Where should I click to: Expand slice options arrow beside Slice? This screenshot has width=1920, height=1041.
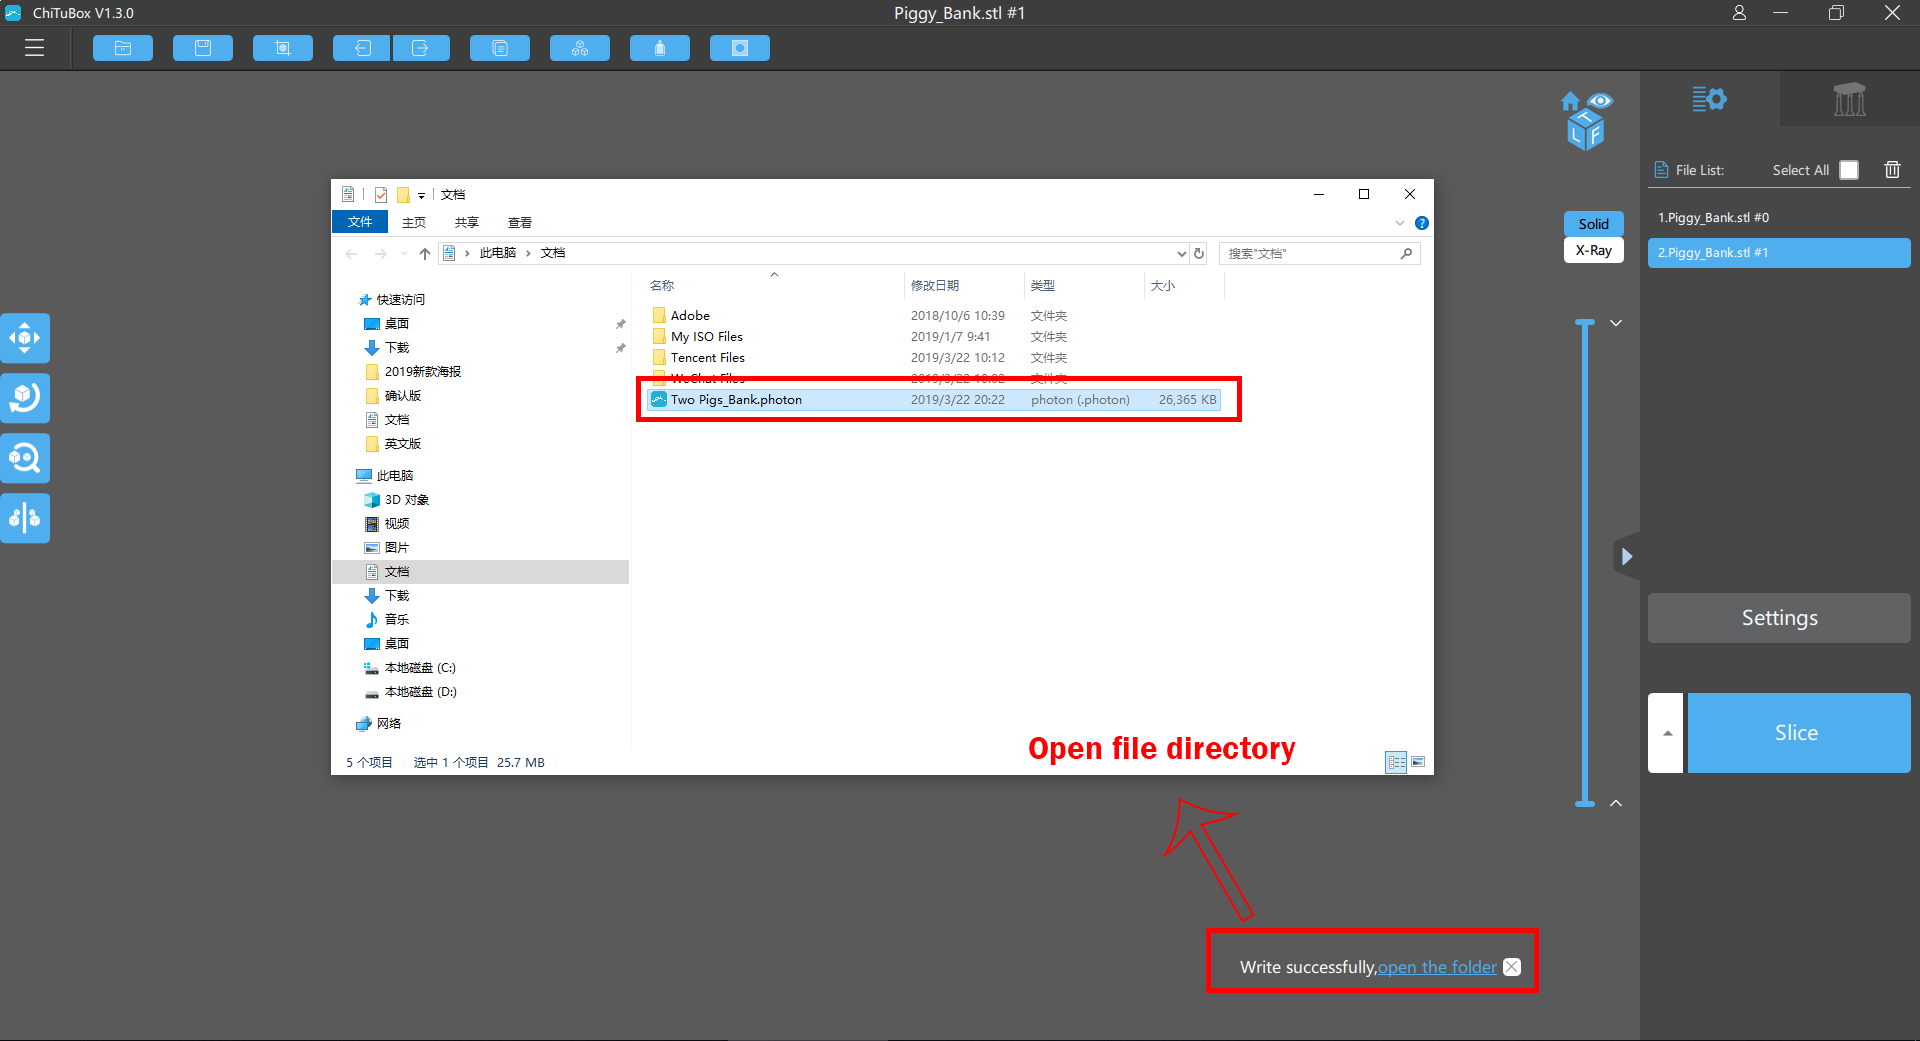tap(1666, 733)
